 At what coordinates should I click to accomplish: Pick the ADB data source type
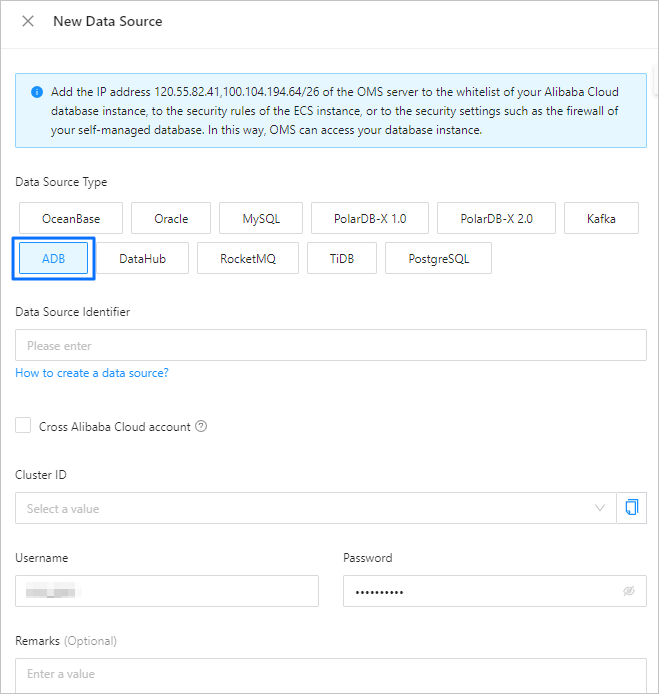53,258
